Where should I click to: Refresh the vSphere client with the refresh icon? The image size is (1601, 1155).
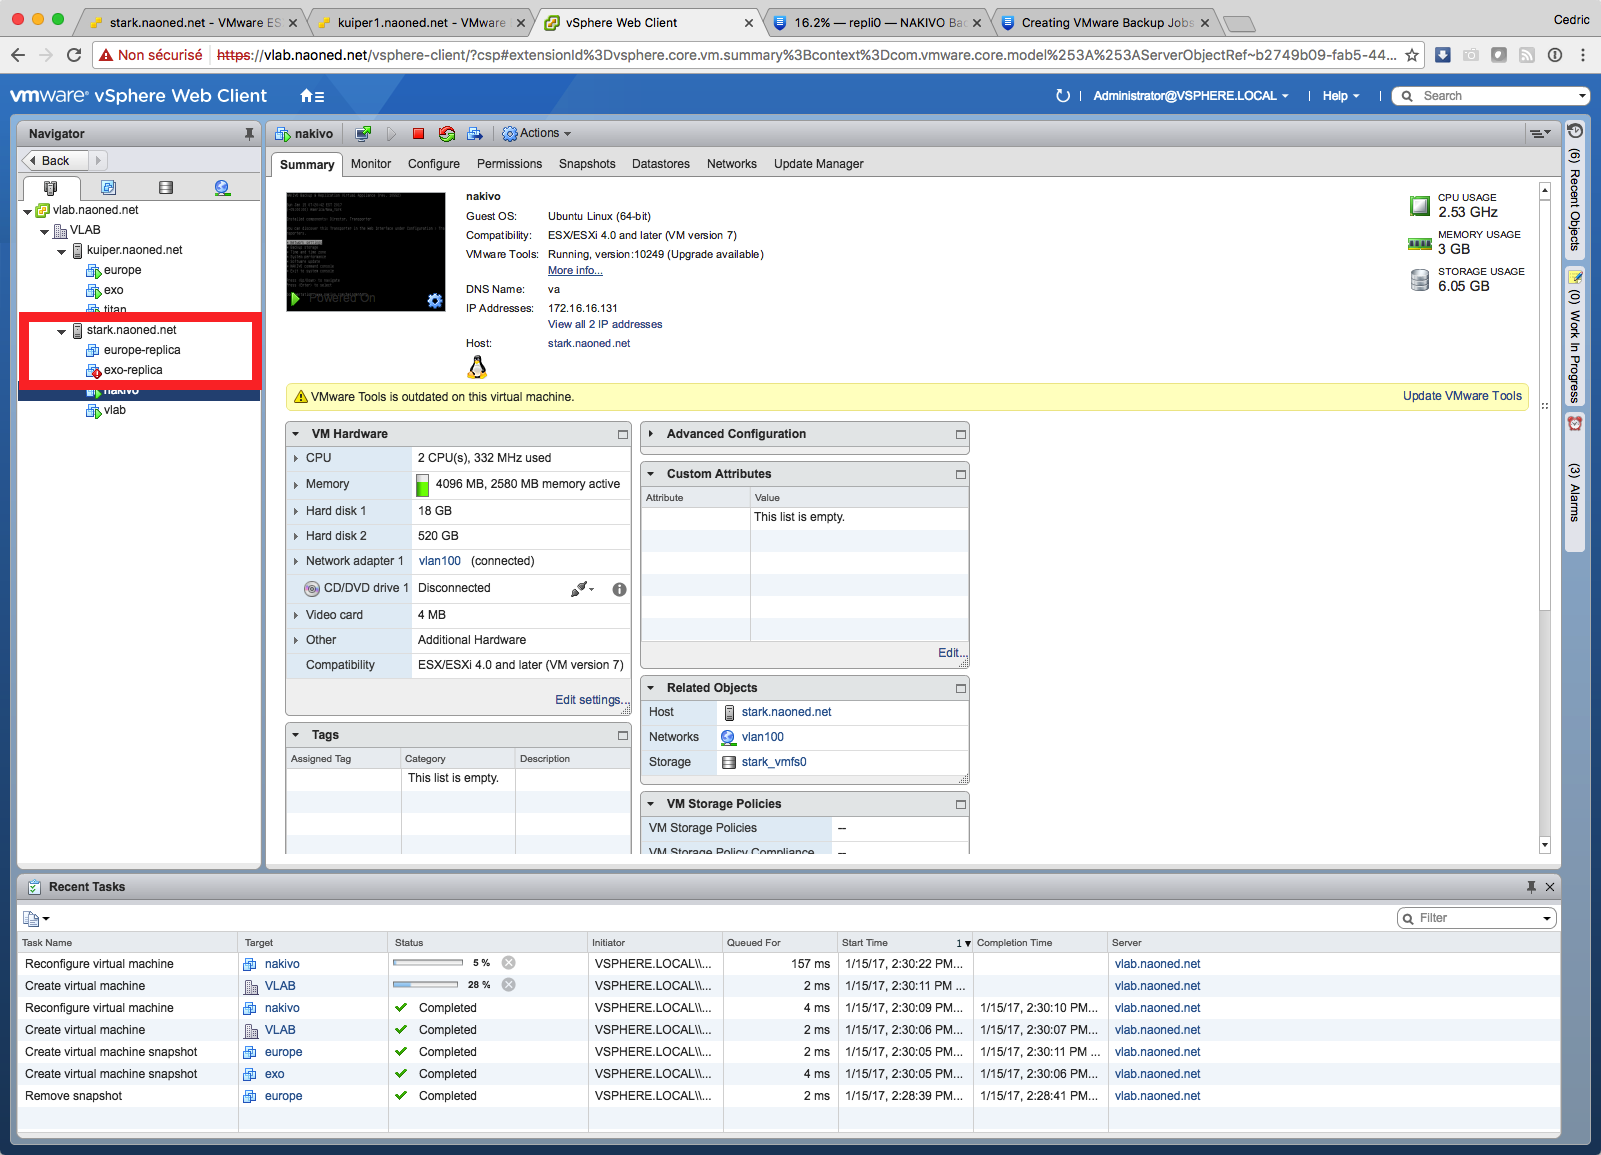[x=1062, y=96]
